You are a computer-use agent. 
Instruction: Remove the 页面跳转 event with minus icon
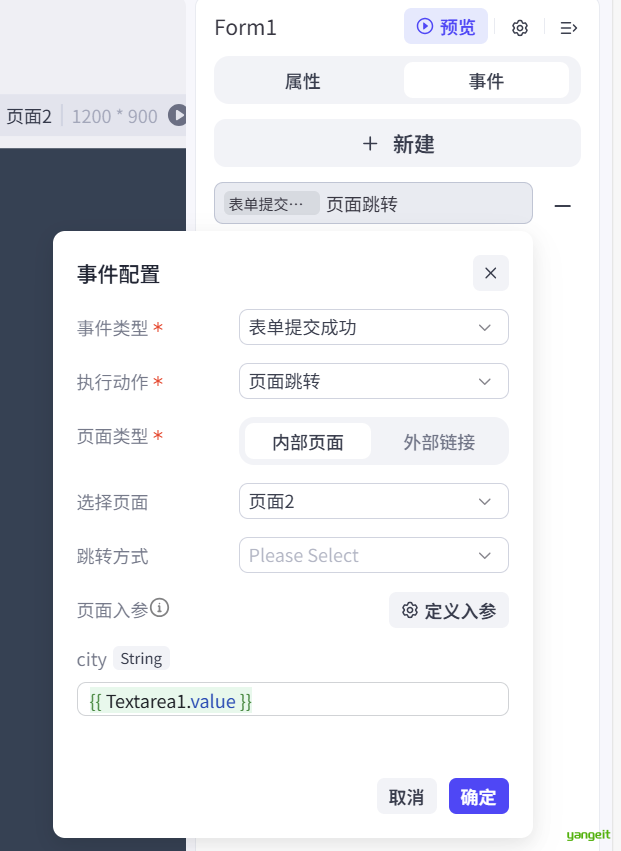click(x=563, y=205)
